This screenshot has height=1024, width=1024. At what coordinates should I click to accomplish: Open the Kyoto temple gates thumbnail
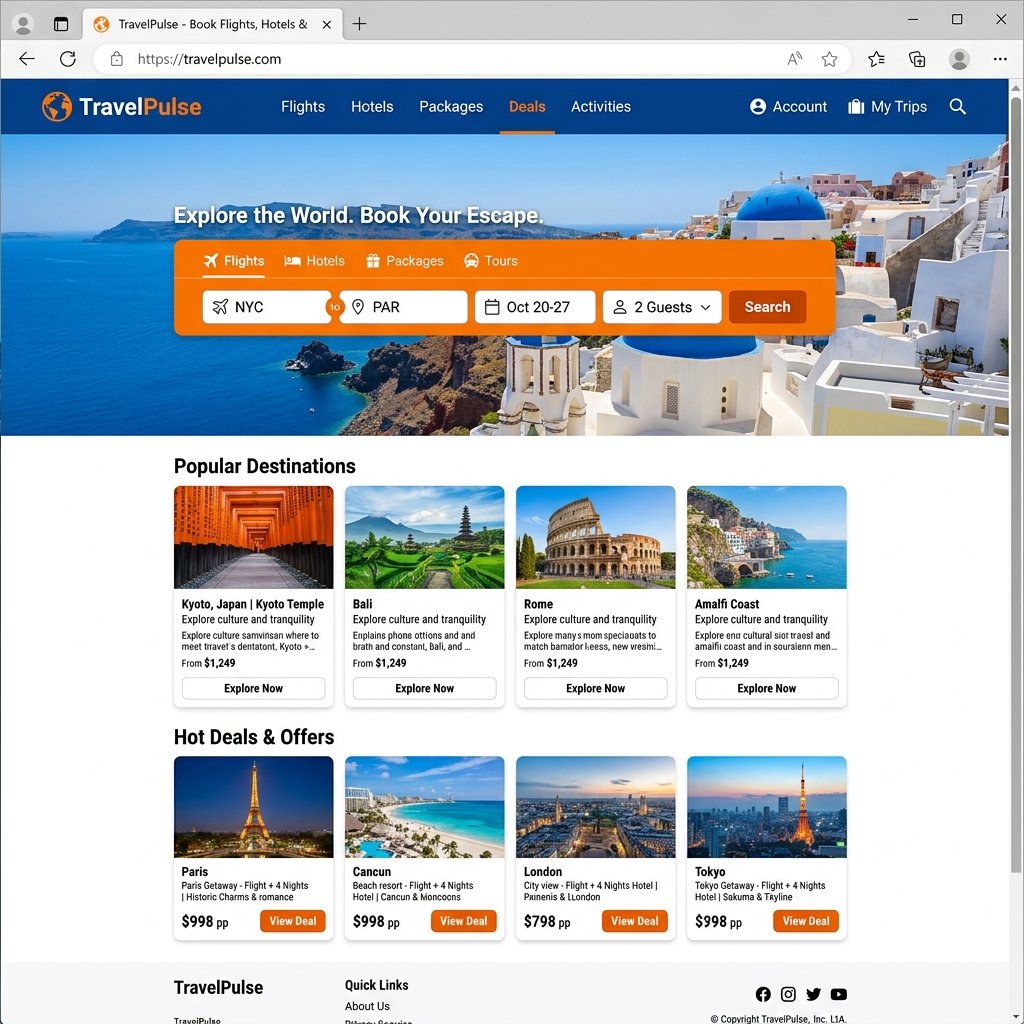pos(253,537)
